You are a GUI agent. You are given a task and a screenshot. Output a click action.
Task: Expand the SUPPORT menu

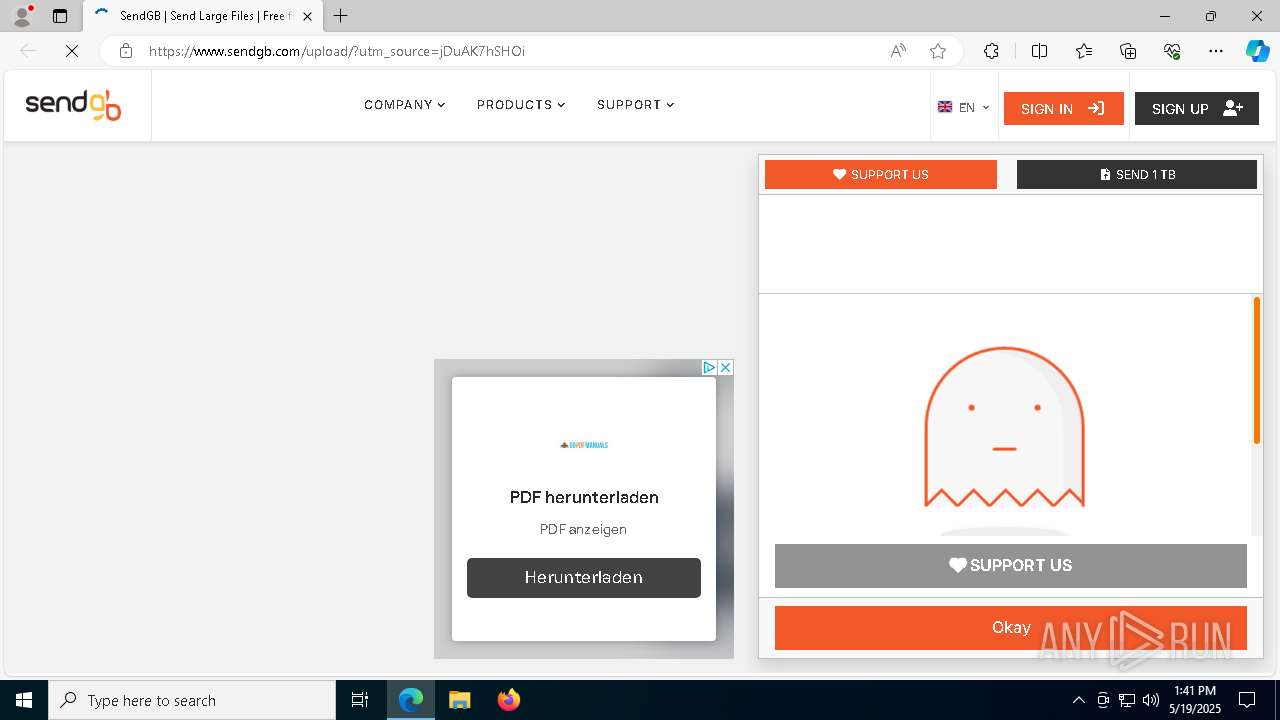click(x=636, y=105)
